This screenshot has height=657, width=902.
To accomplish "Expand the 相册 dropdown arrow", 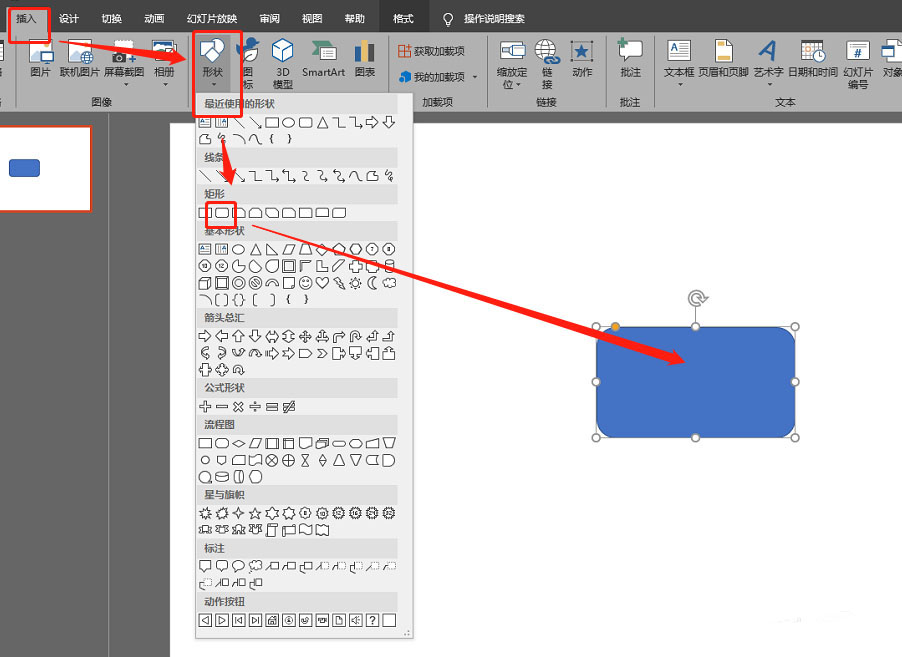I will point(165,85).
